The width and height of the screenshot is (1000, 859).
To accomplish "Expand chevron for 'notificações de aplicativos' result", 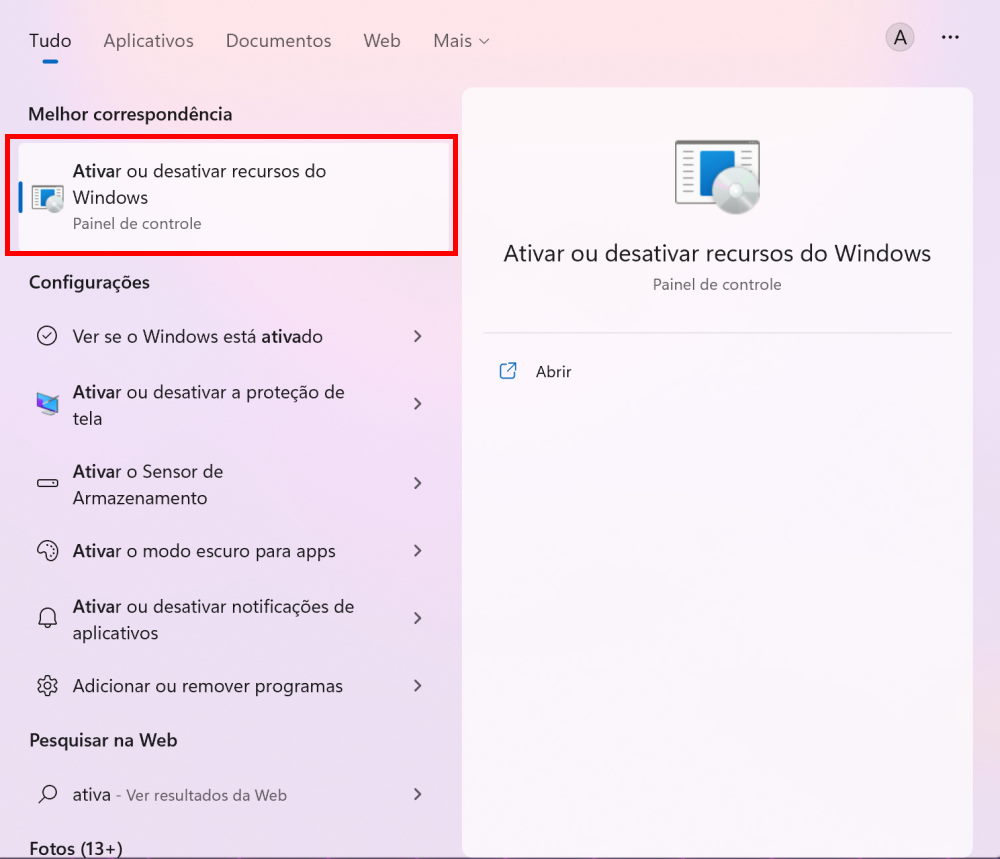I will pos(418,618).
